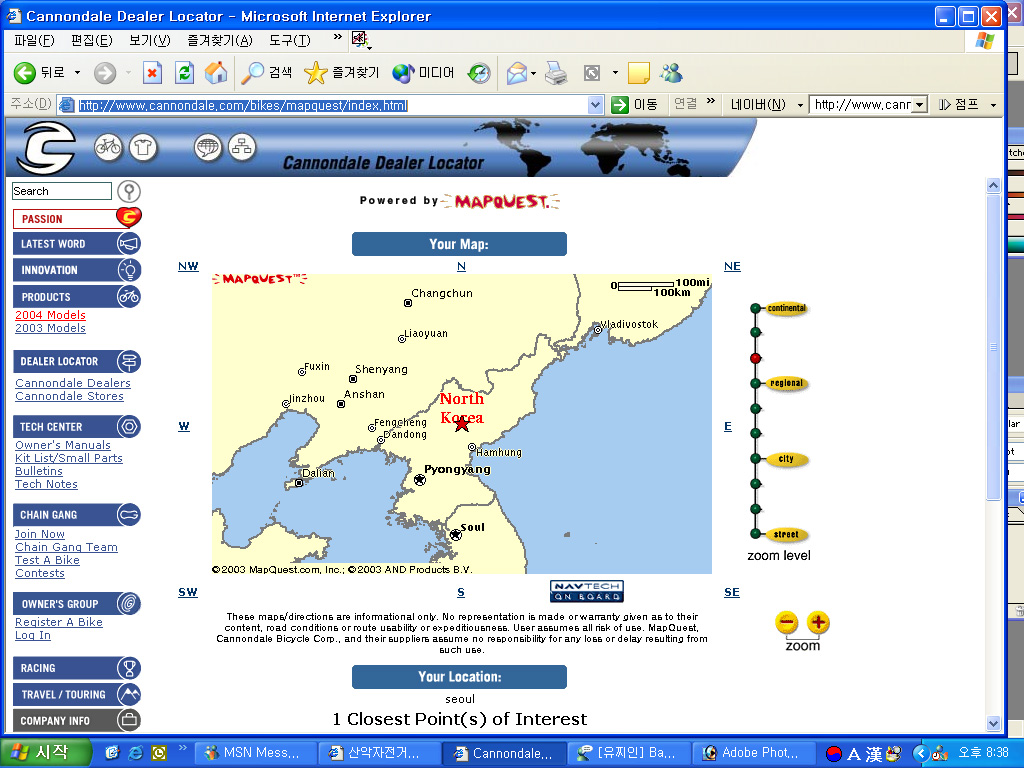Open Favorites (즐겨찾기) star button

(x=342, y=72)
